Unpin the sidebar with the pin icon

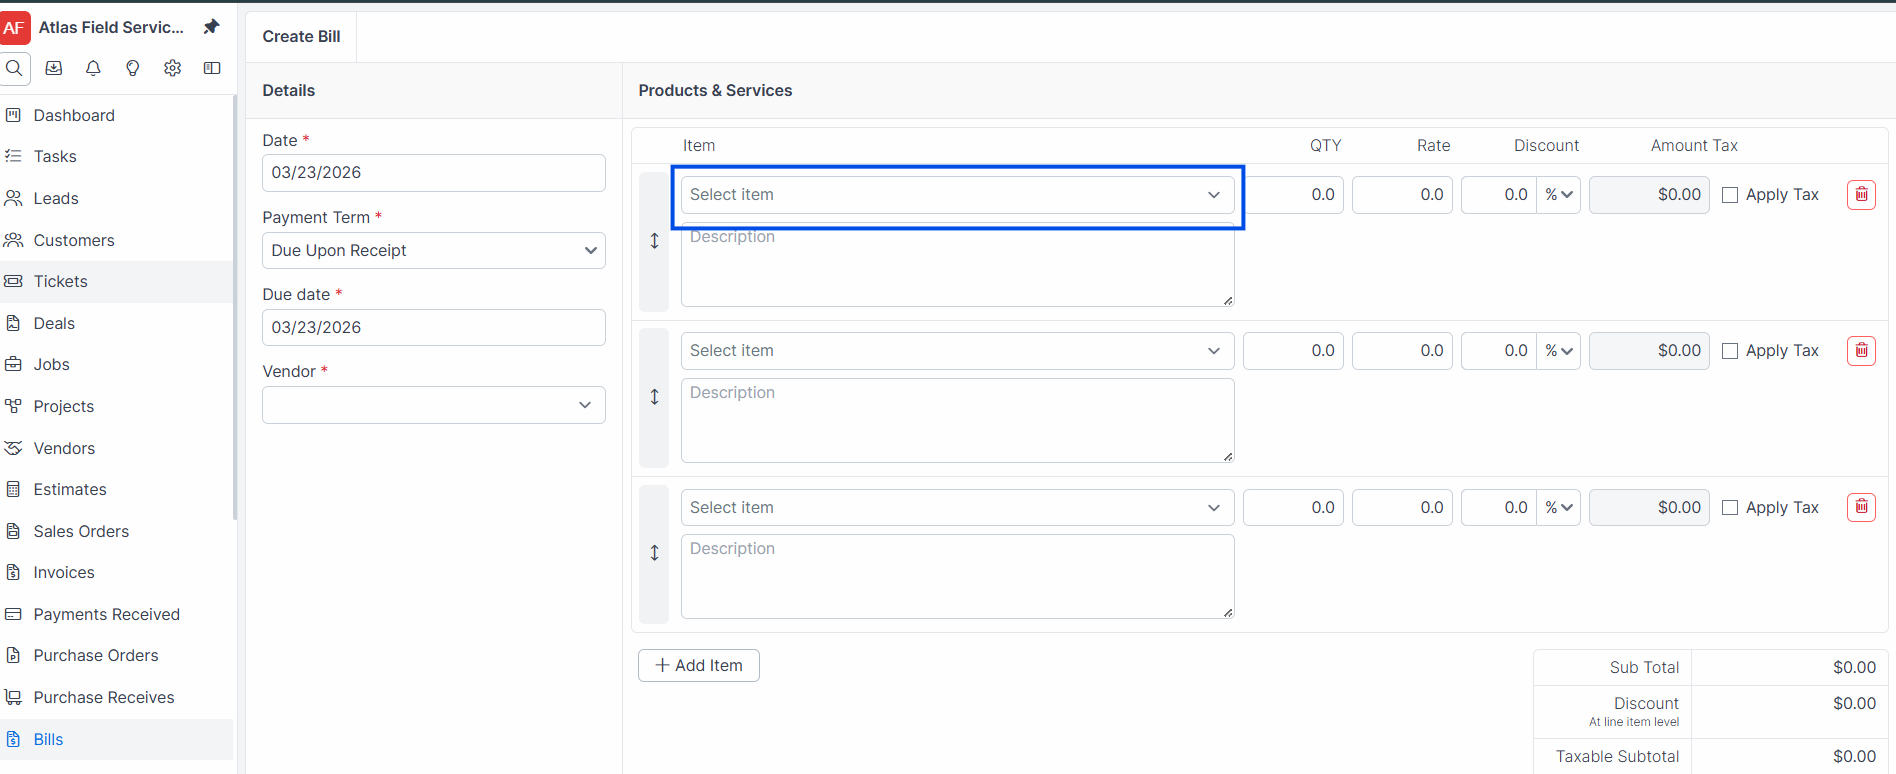(211, 27)
